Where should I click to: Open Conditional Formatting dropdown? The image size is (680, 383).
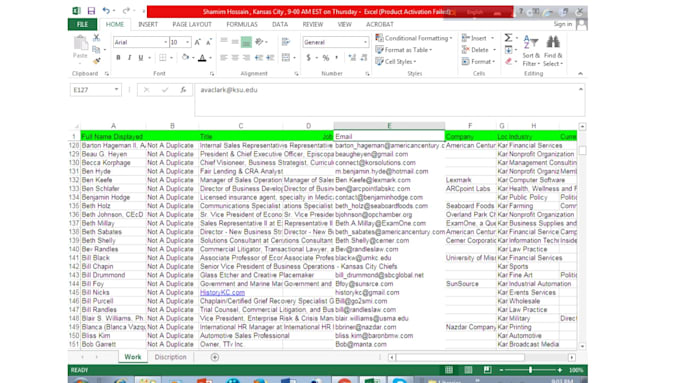click(x=414, y=38)
